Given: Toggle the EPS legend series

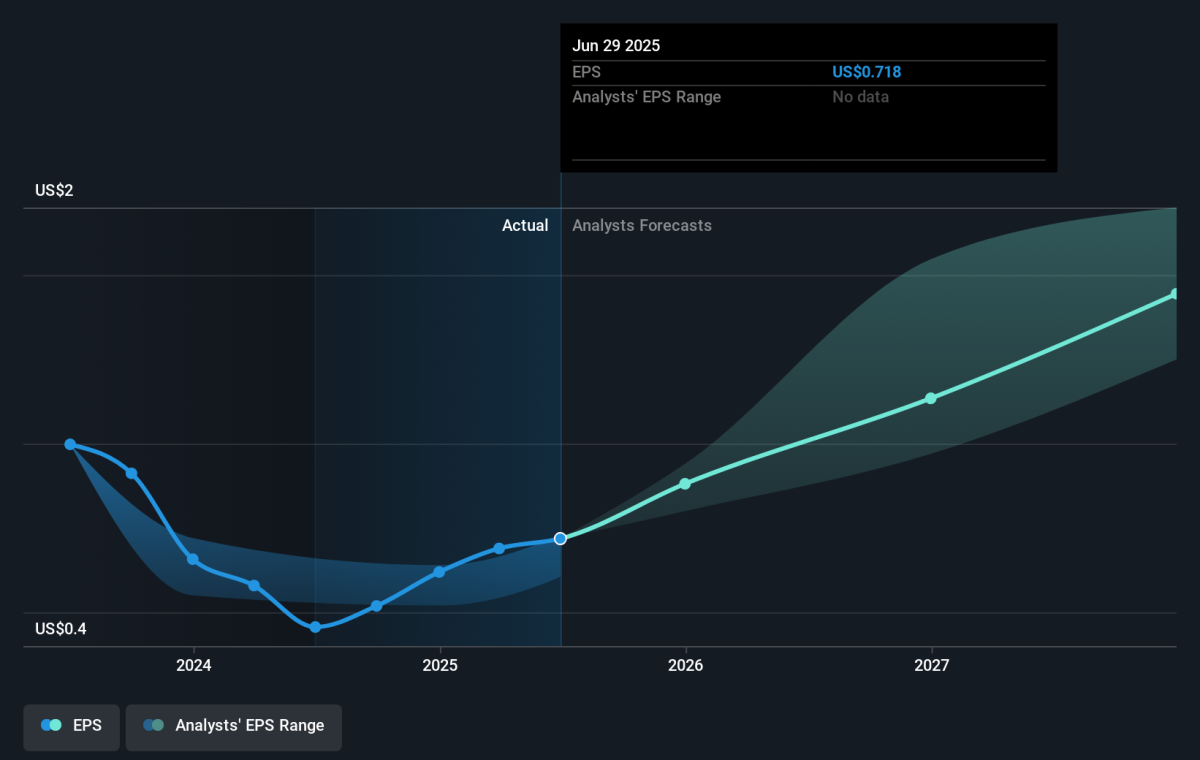Looking at the screenshot, I should click(x=71, y=726).
